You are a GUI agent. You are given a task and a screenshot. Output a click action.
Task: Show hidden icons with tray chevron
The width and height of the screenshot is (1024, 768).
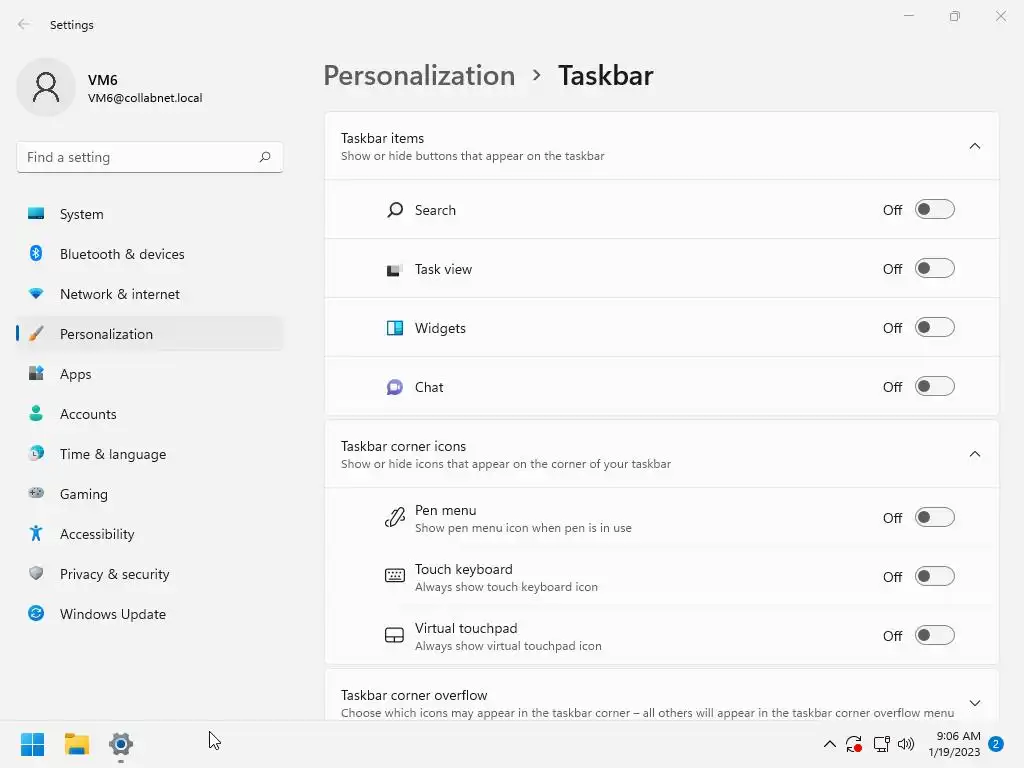(829, 744)
